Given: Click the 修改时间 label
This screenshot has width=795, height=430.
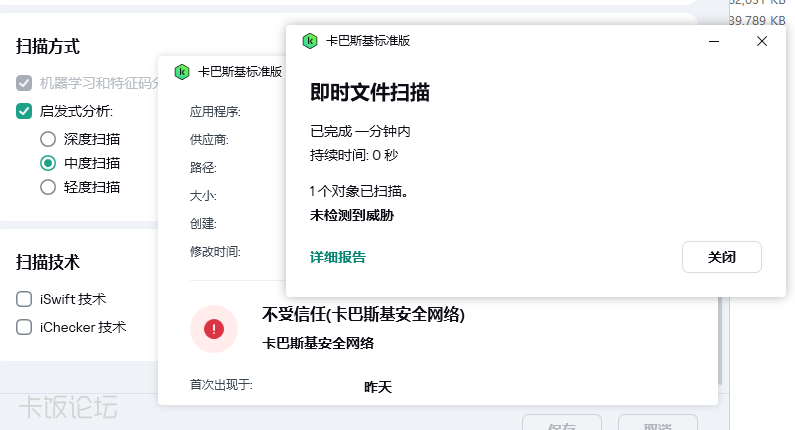Looking at the screenshot, I should click(x=215, y=252).
